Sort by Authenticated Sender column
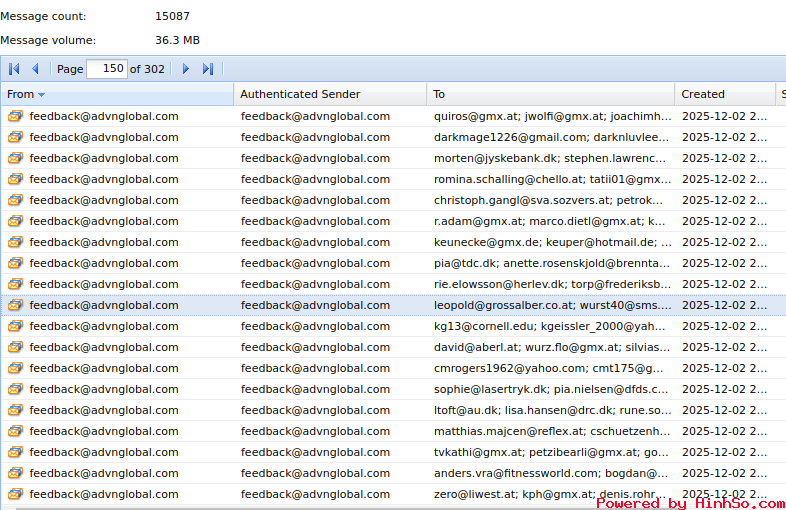The image size is (786, 510). pyautogui.click(x=300, y=94)
